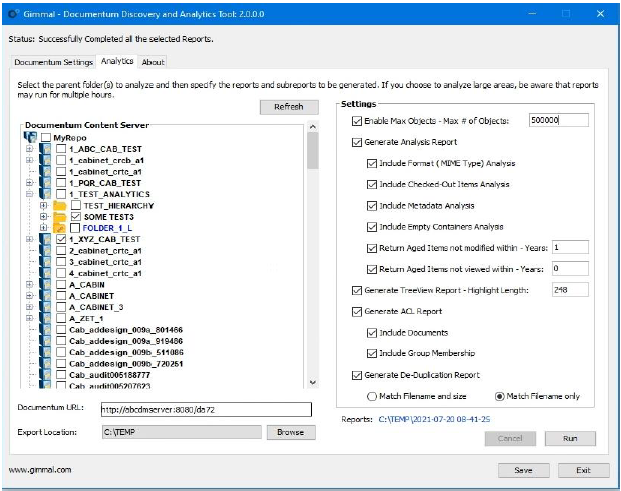Click the SOME TEST3 folder icon

[59, 216]
